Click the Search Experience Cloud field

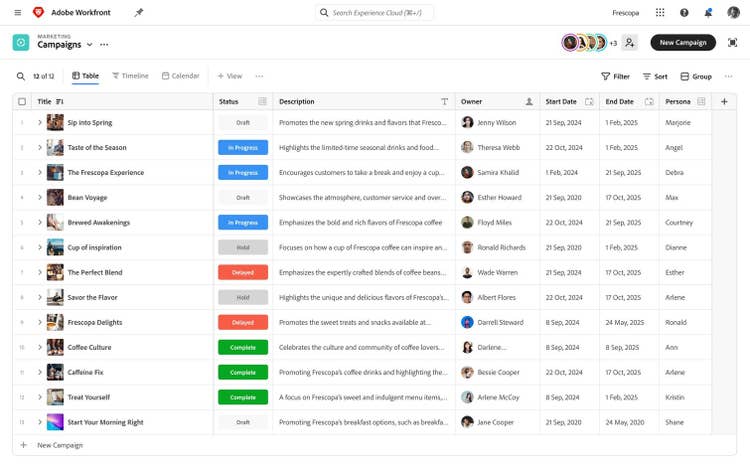click(376, 13)
